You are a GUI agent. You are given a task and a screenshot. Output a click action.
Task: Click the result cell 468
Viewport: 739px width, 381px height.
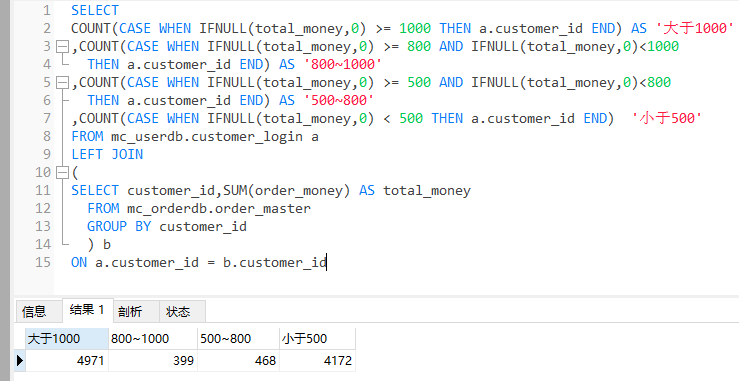(x=238, y=361)
